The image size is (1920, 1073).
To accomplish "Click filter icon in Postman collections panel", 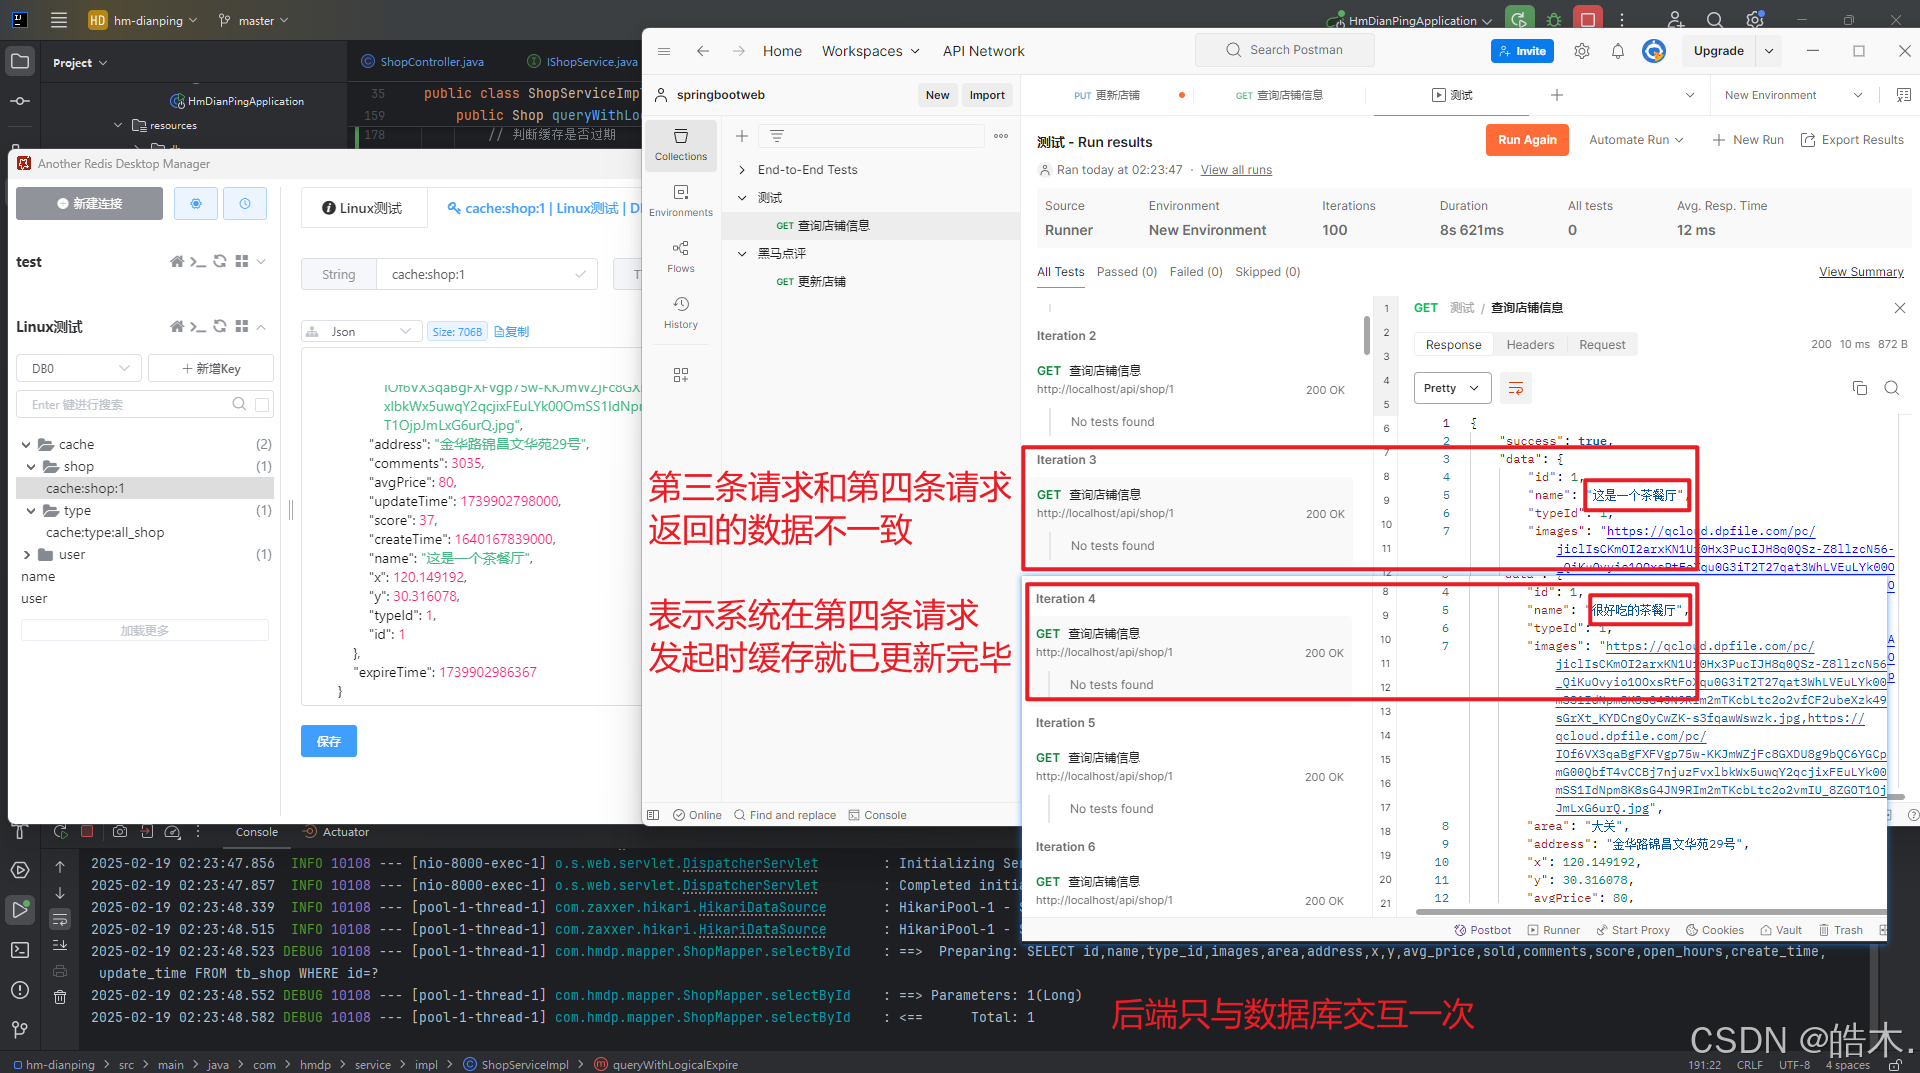I will click(x=777, y=136).
